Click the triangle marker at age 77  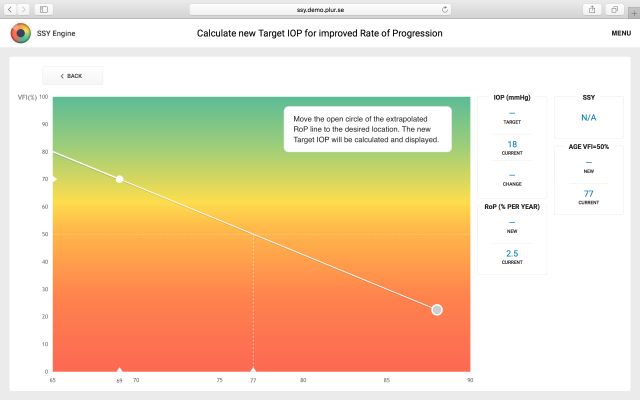[x=253, y=369]
